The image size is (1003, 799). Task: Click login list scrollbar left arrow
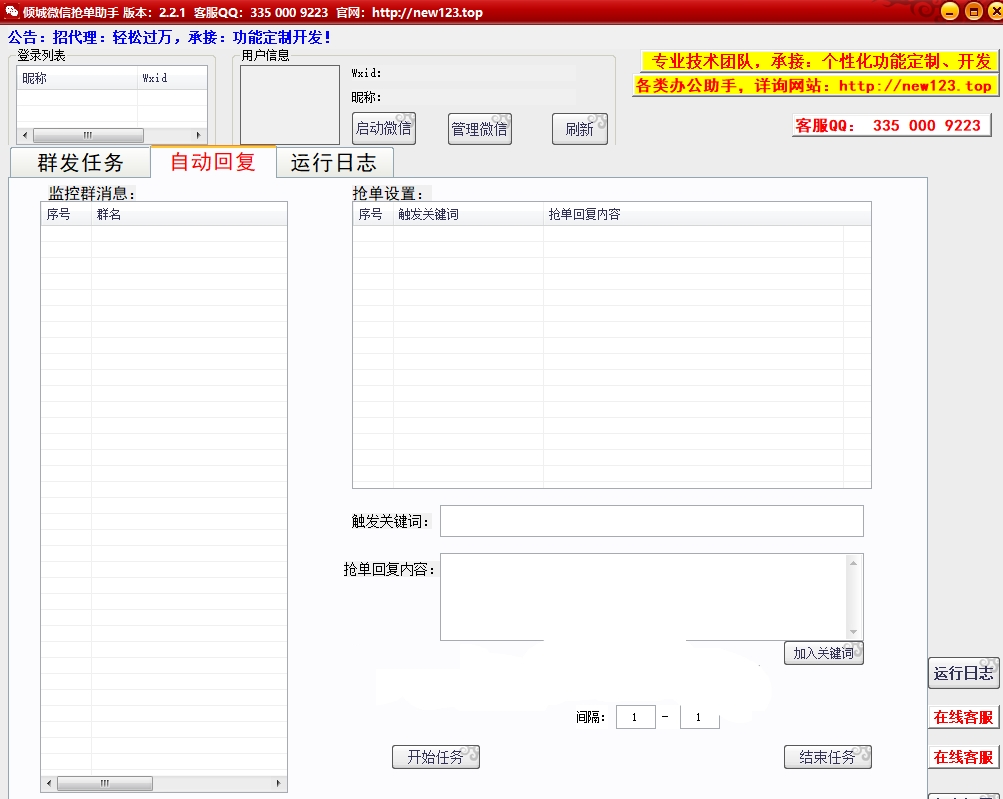click(25, 136)
